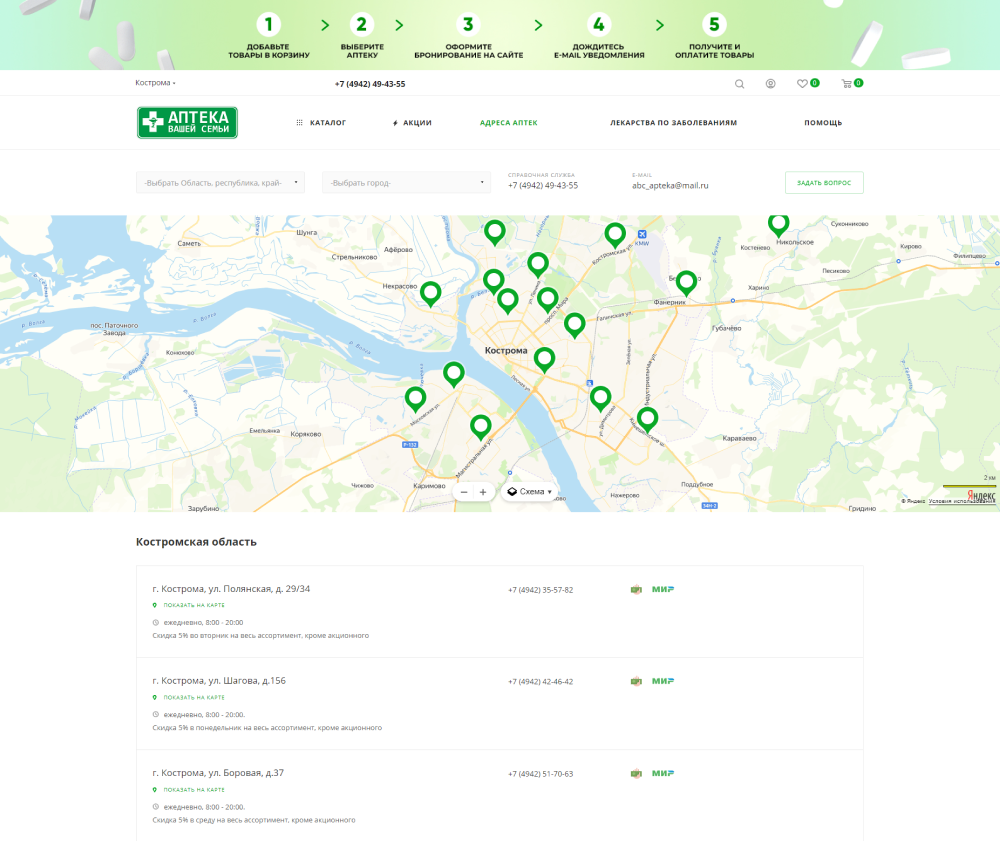The image size is (1000, 841).
Task: Open the Каталог menu
Action: (322, 123)
